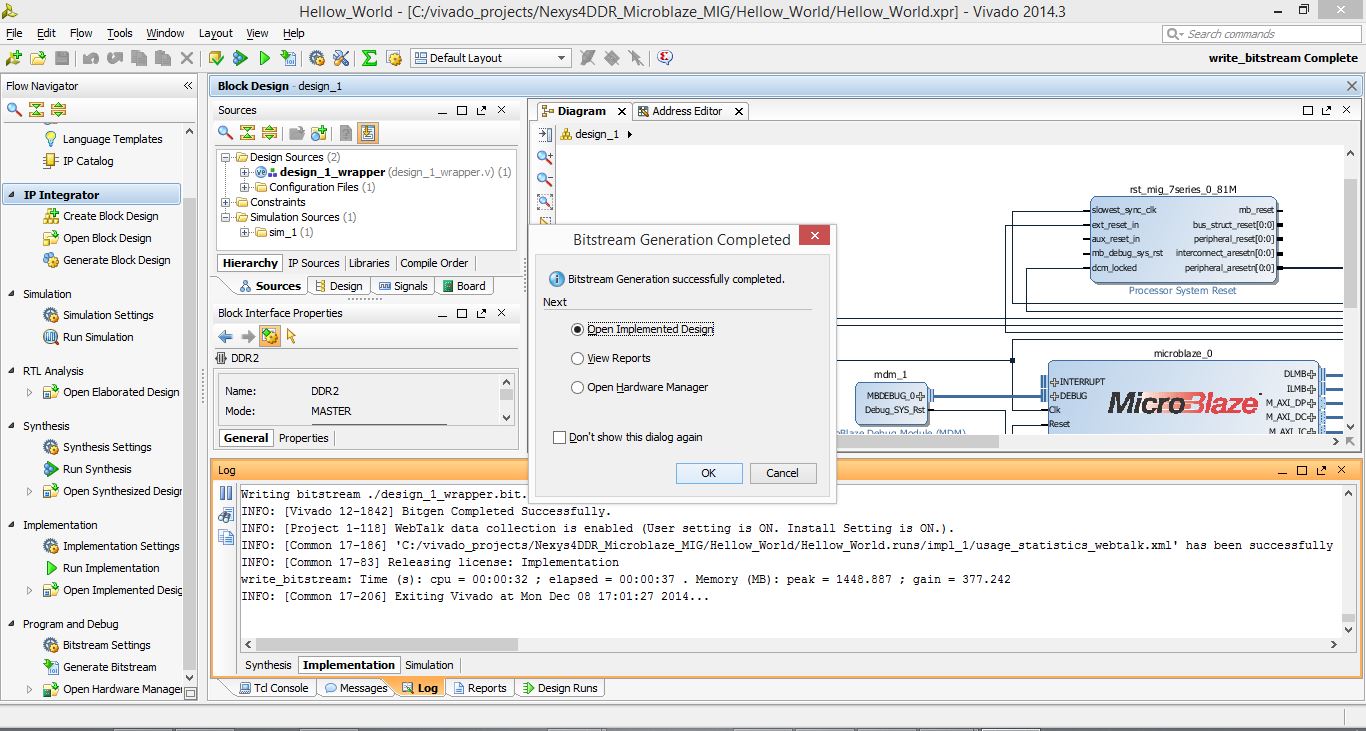Click the green Run Implementation toolbar arrow
1366x731 pixels.
pos(265,58)
